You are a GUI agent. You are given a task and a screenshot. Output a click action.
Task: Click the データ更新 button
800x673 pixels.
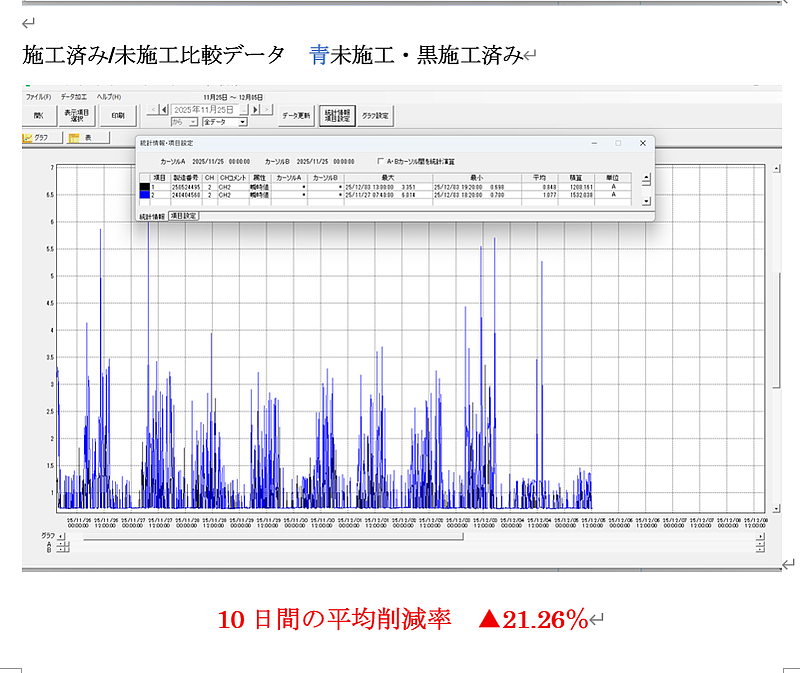297,115
